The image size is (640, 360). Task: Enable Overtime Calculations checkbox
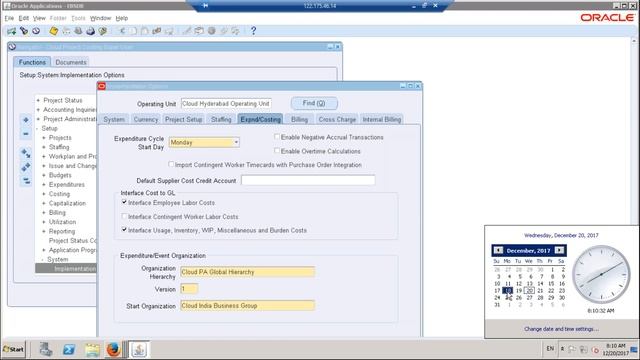pos(277,151)
